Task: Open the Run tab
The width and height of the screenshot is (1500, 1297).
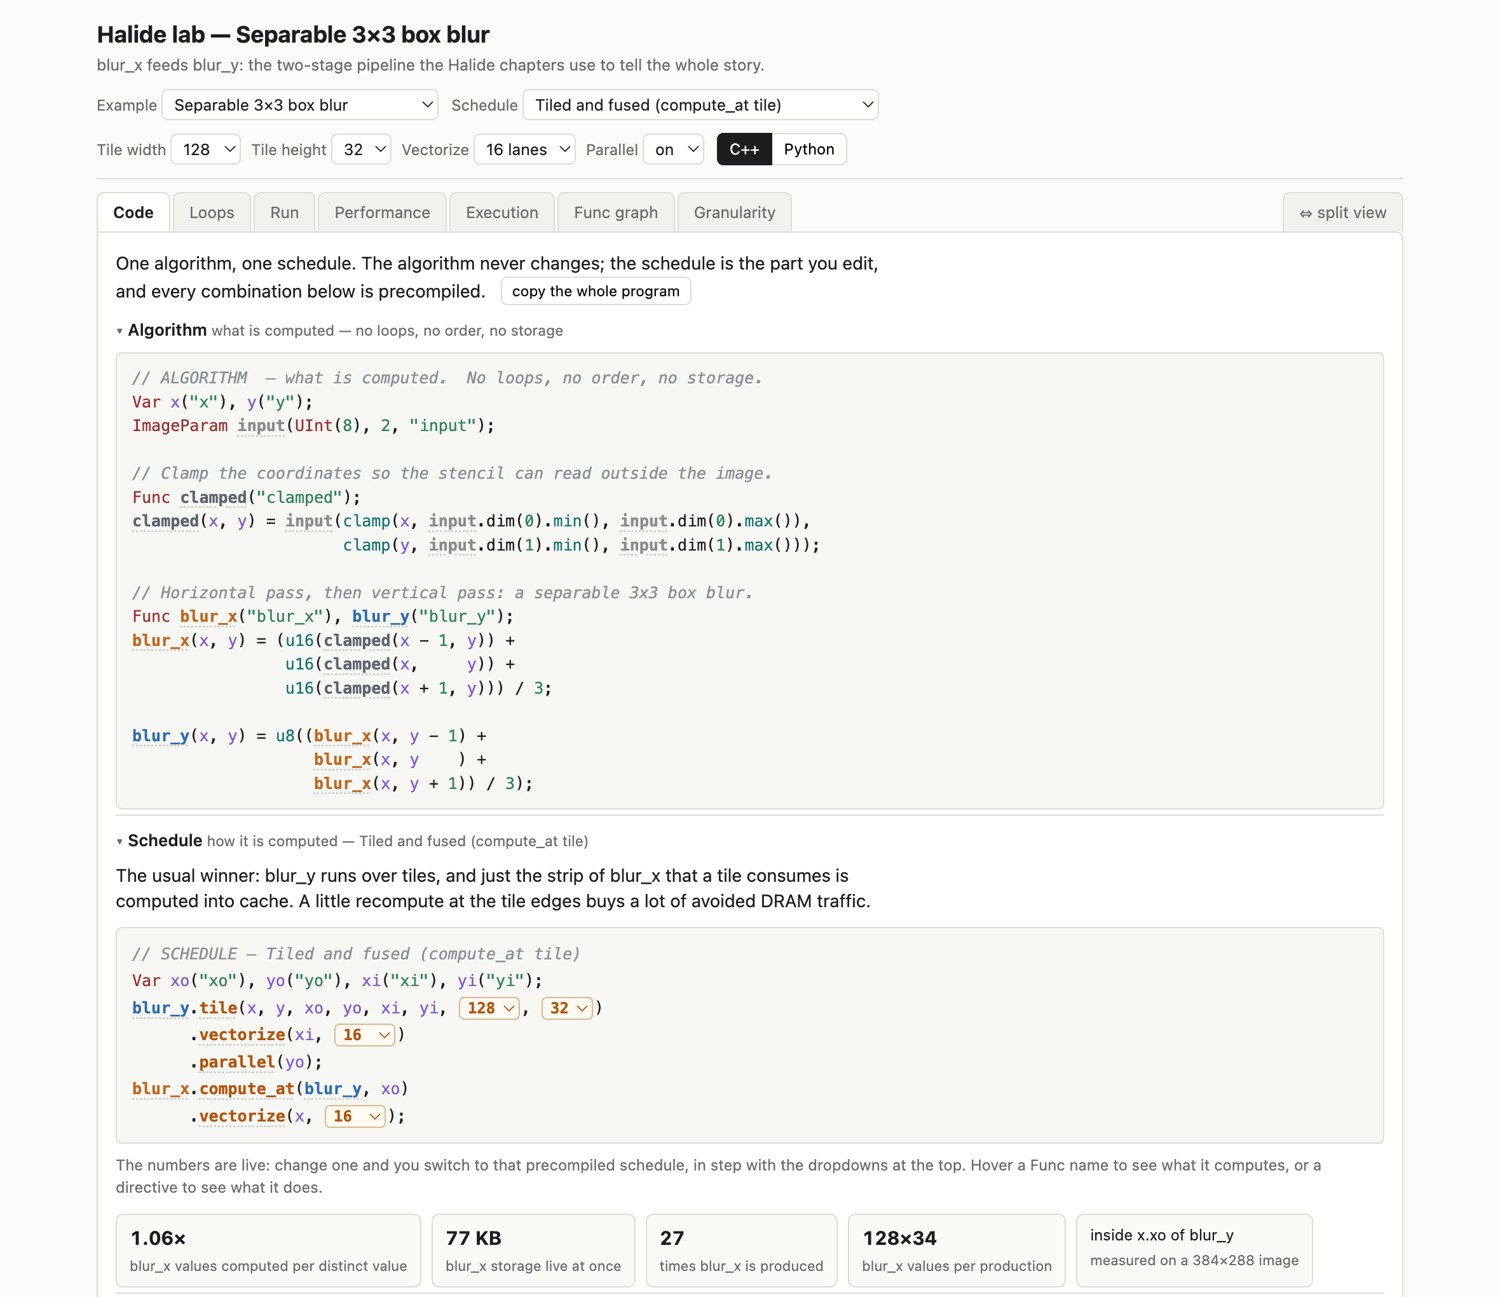Action: (284, 213)
